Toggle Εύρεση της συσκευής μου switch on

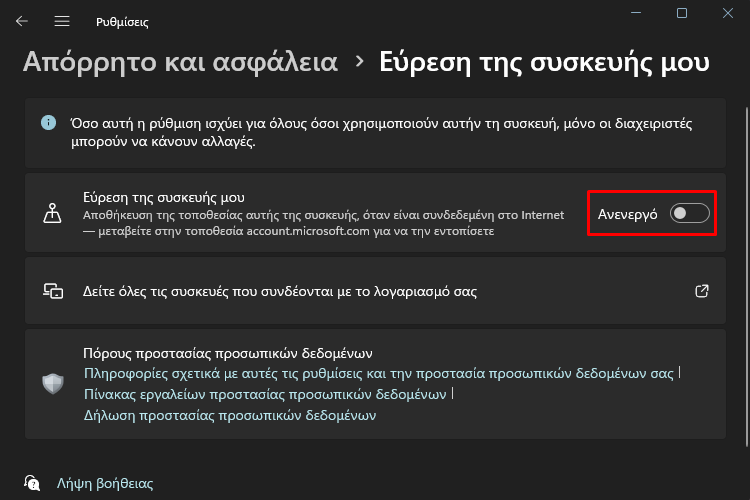tap(689, 213)
